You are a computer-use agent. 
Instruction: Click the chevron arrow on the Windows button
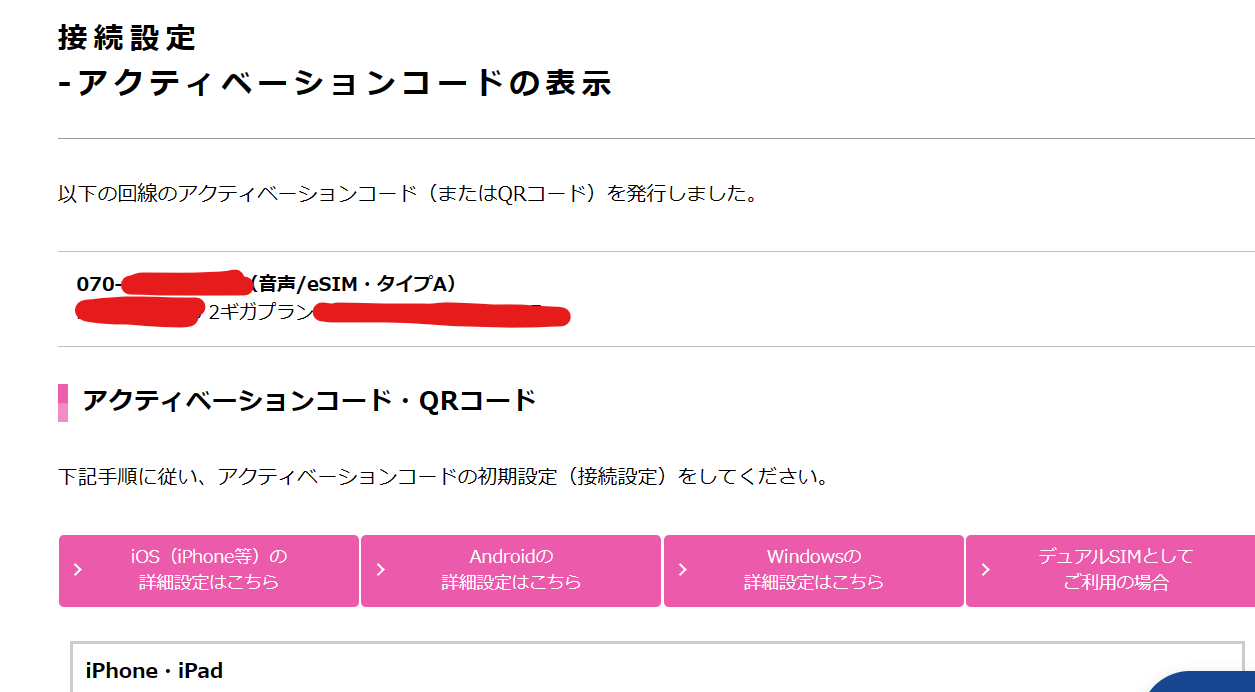pos(683,570)
